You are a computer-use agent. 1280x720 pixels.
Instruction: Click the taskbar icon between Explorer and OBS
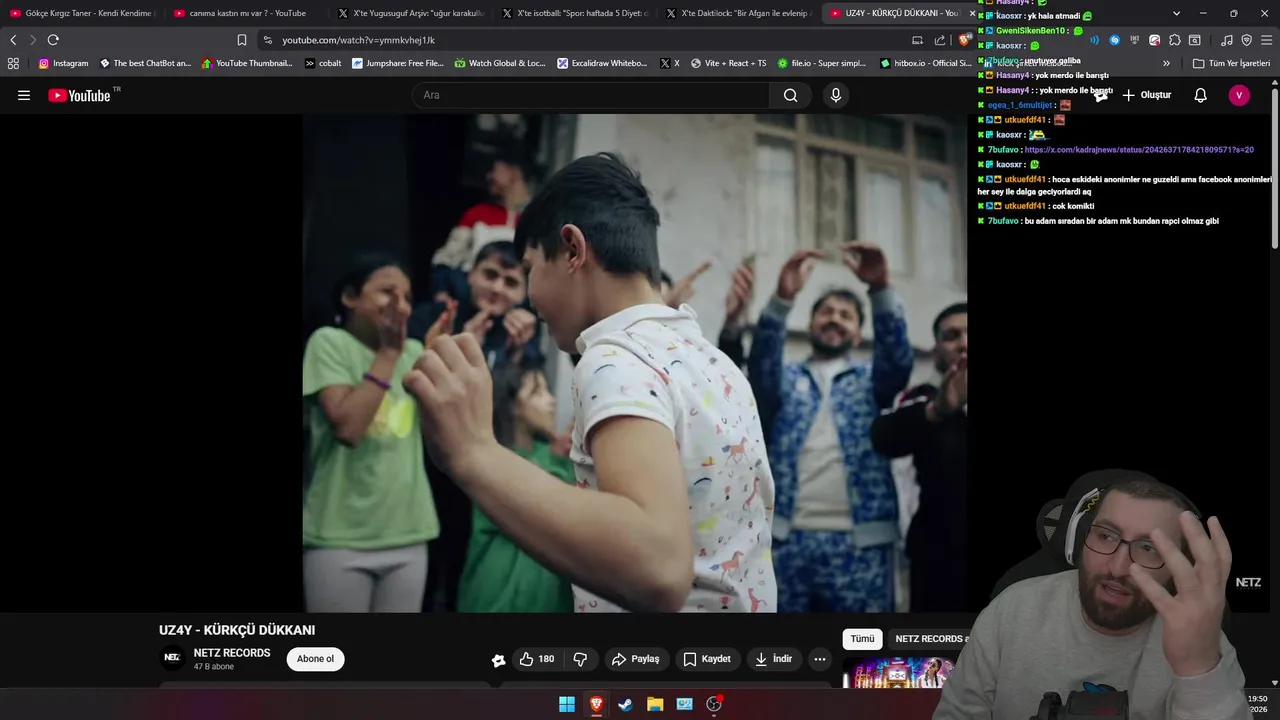click(x=684, y=704)
